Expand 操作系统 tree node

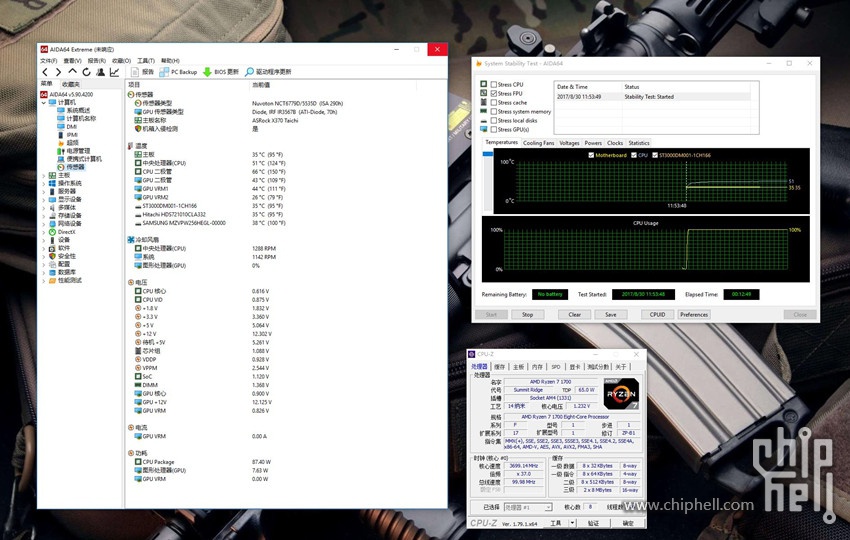tap(44, 183)
